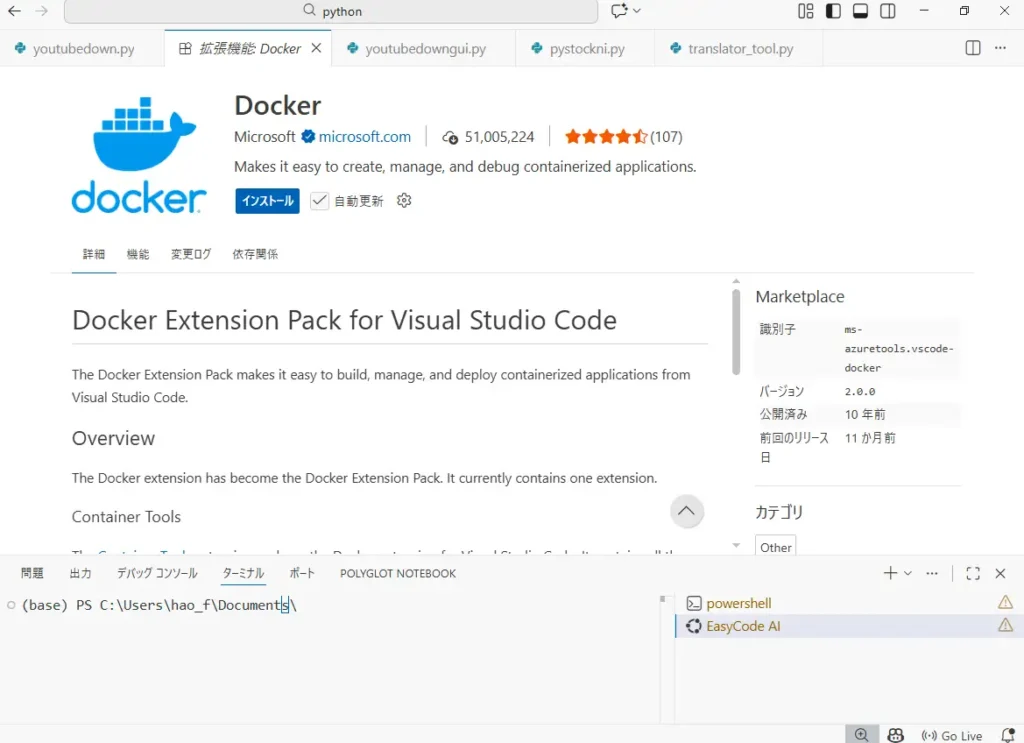Viewport: 1024px width, 743px height.
Task: Click the verified publisher badge
Action: pos(308,136)
